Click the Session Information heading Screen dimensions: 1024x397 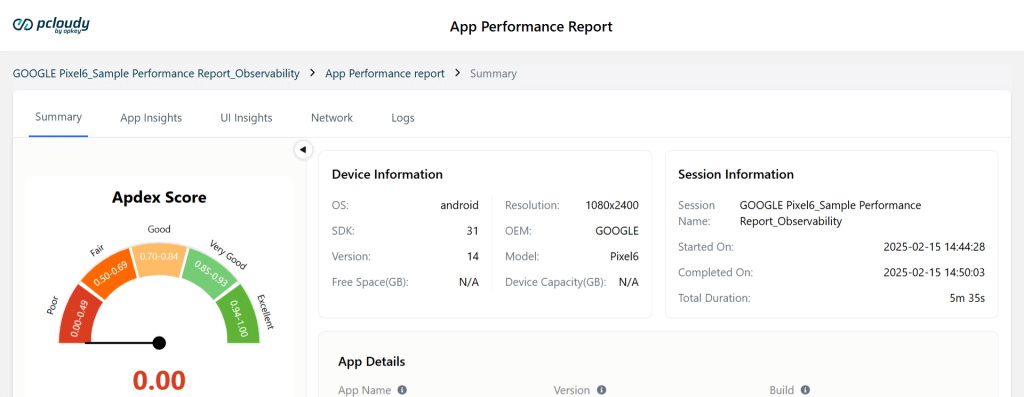(736, 174)
